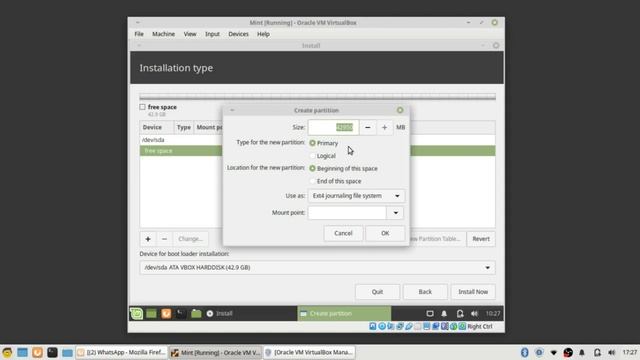The image size is (640, 360).
Task: Click volume icon in the guest tray
Action: click(x=474, y=313)
